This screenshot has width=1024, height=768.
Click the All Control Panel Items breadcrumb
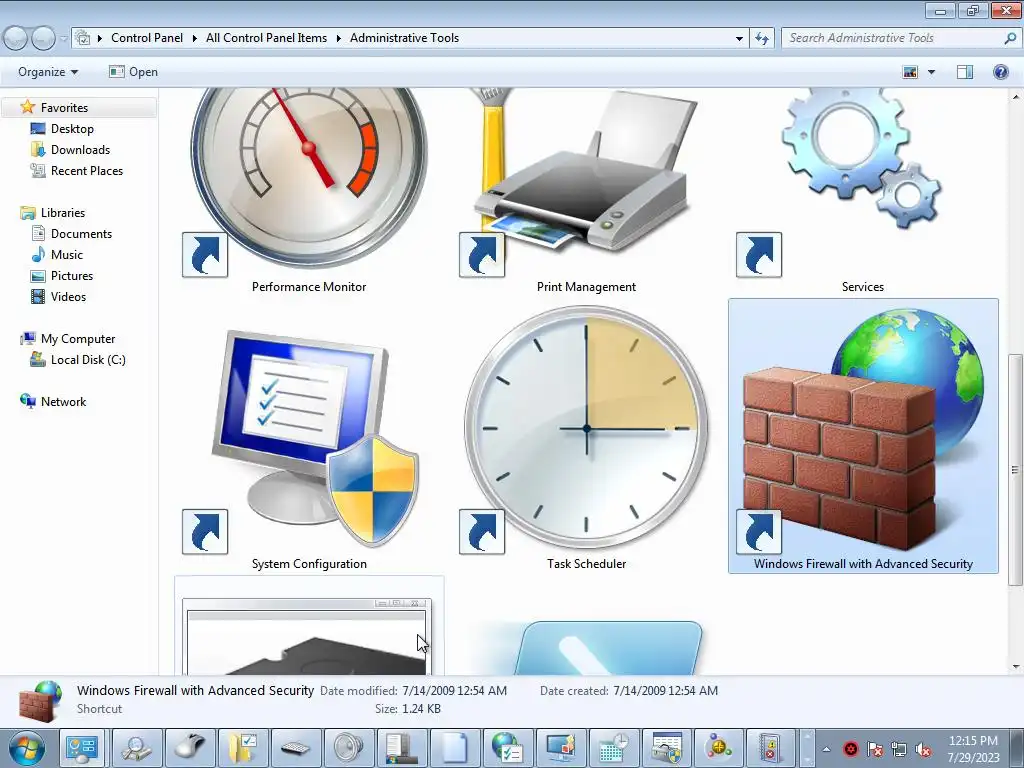pos(266,38)
